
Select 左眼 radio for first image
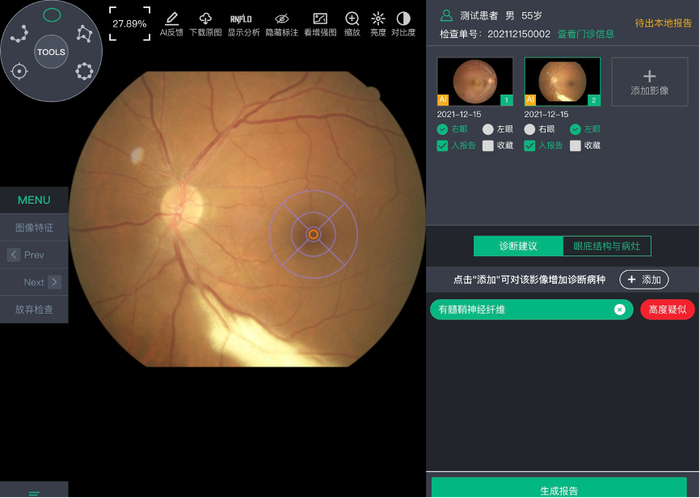click(488, 130)
